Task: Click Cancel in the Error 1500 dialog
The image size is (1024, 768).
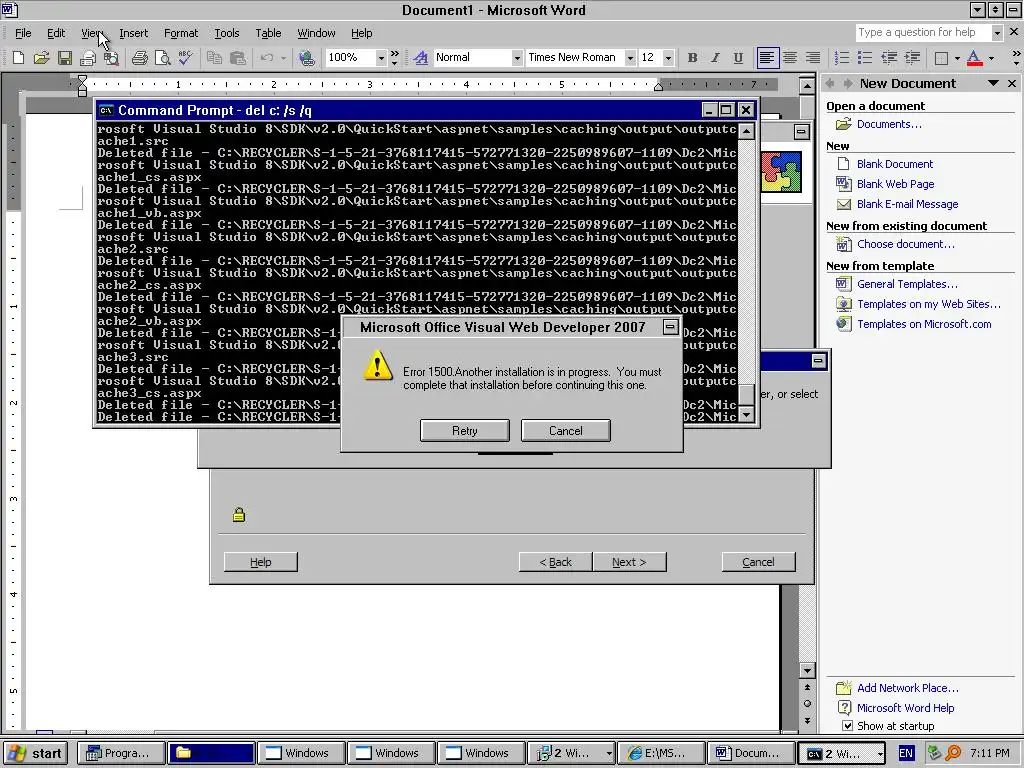Action: click(x=566, y=430)
